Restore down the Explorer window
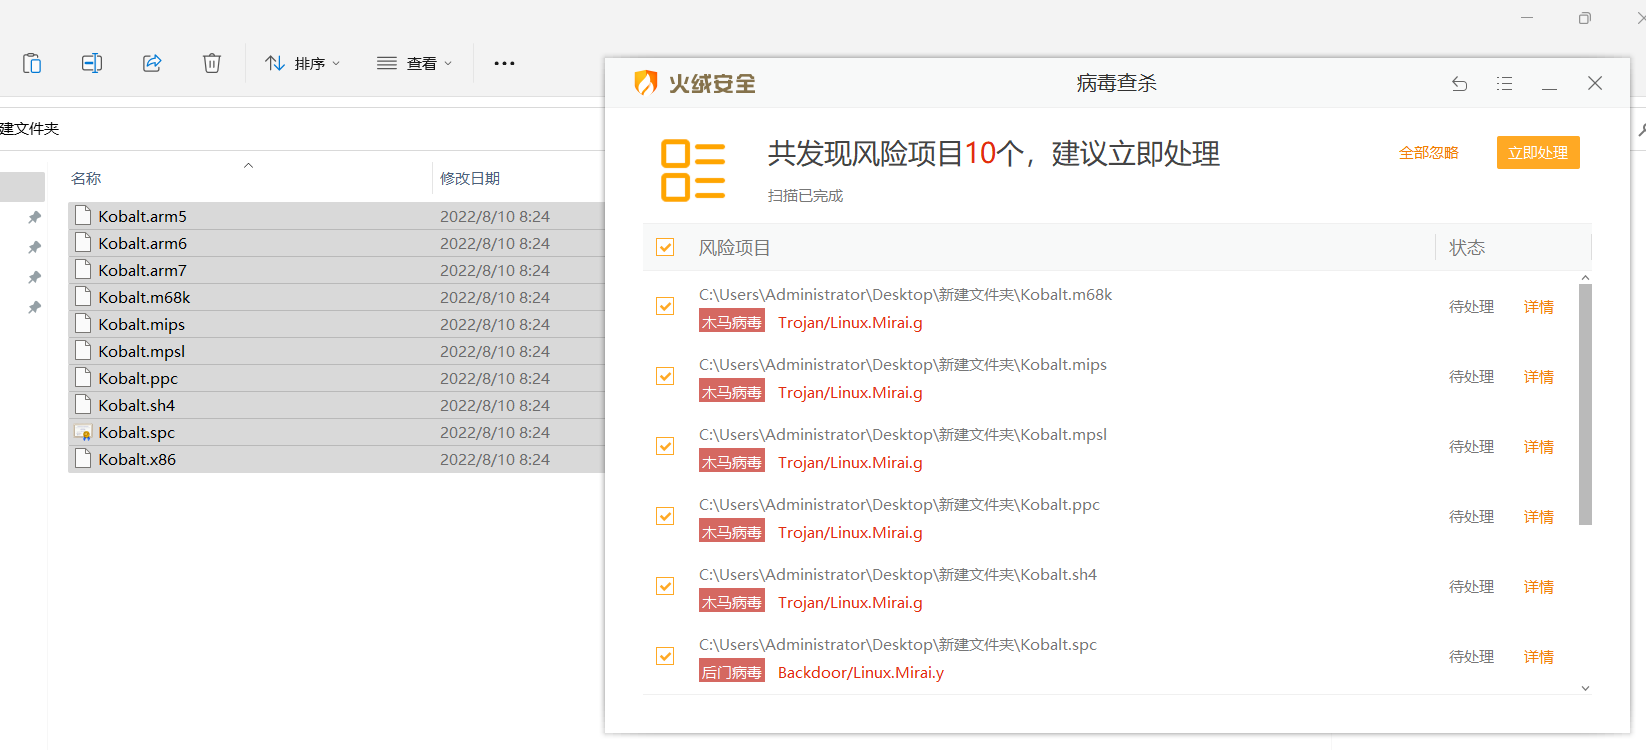The image size is (1646, 750). [x=1585, y=18]
